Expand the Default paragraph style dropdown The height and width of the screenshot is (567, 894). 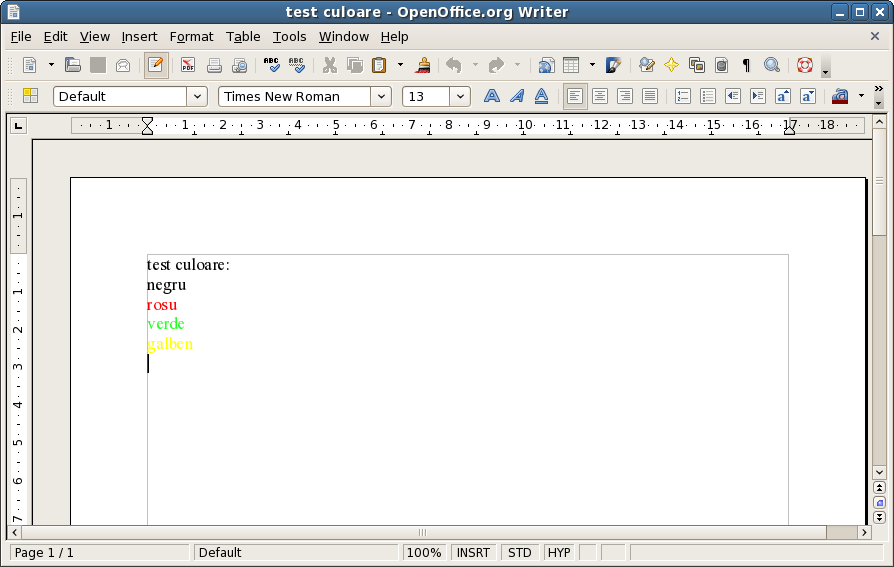(x=197, y=96)
